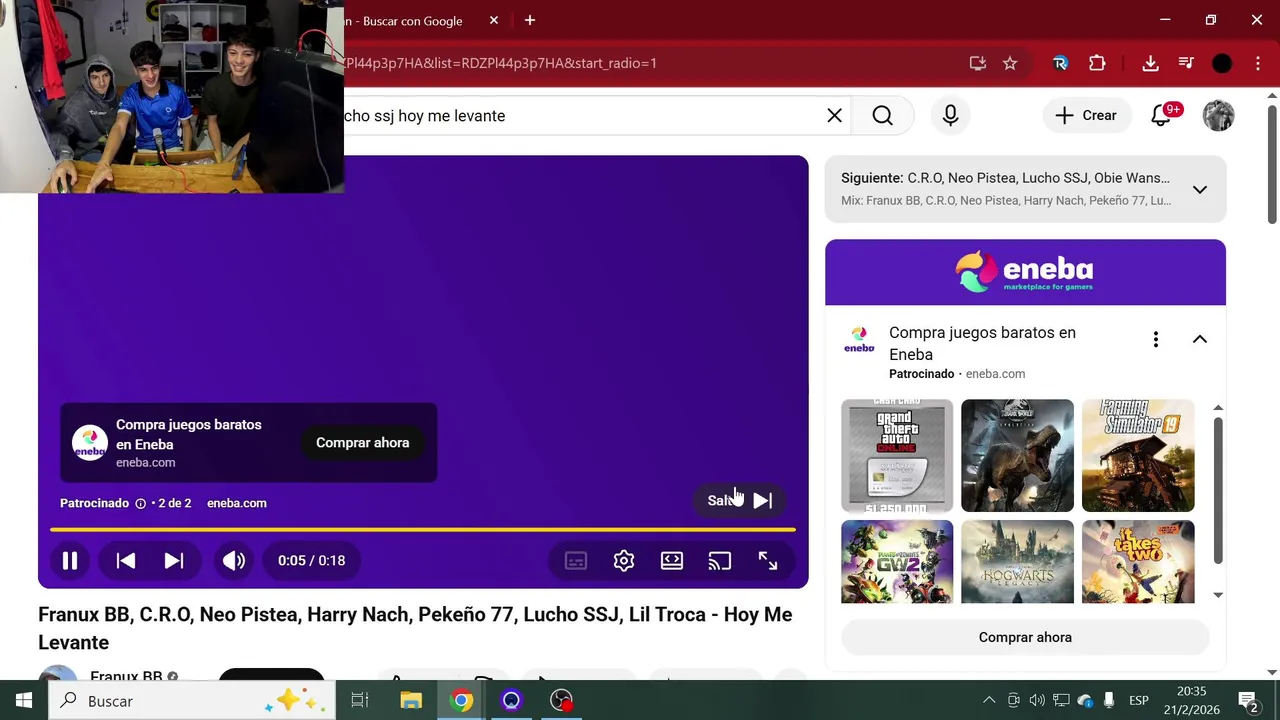Click the Chrome address bar URL
This screenshot has width=1280, height=720.
pos(500,63)
